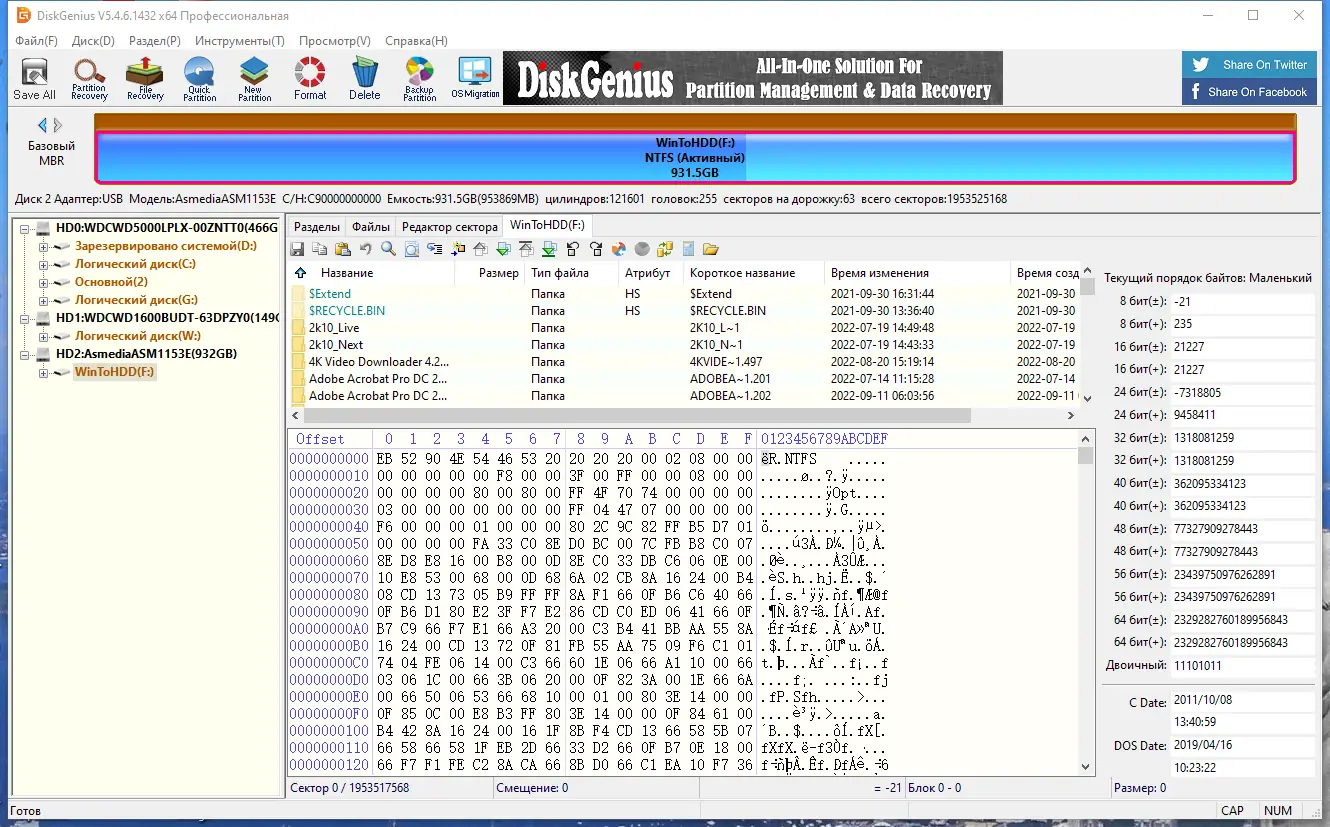Collapse the HD0 WDCWD5000LPLX disk node

26,228
